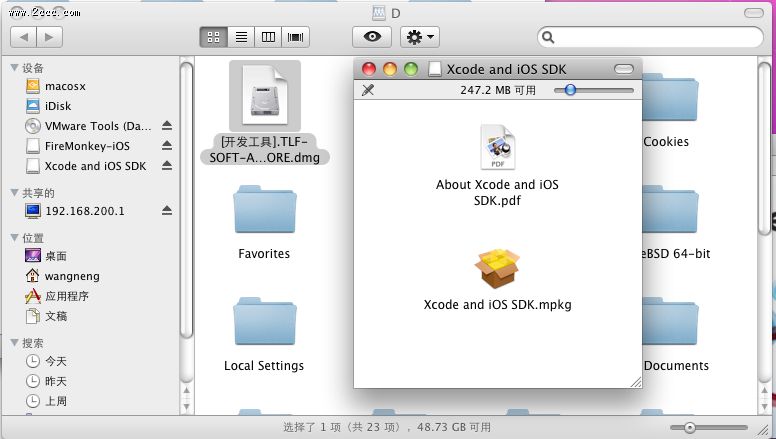
Task: Collapse the 共享的 shared section
Action: (x=14, y=193)
